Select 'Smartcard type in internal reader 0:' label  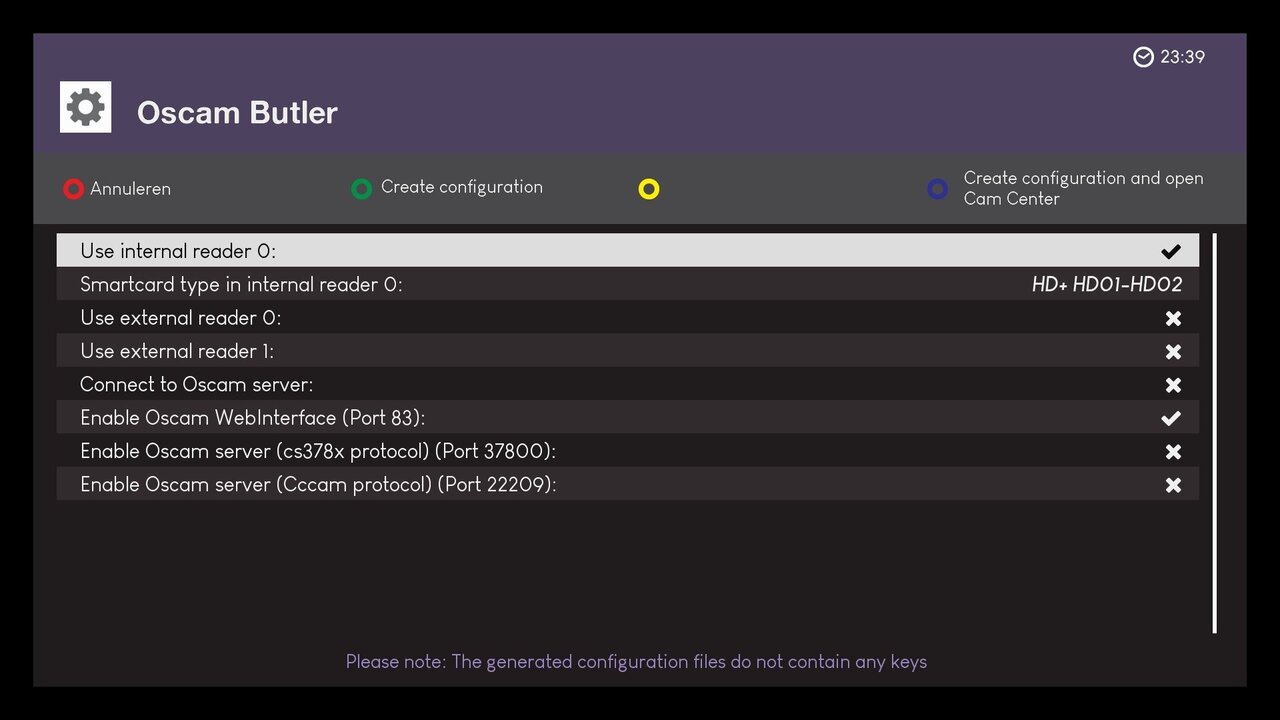pos(241,285)
